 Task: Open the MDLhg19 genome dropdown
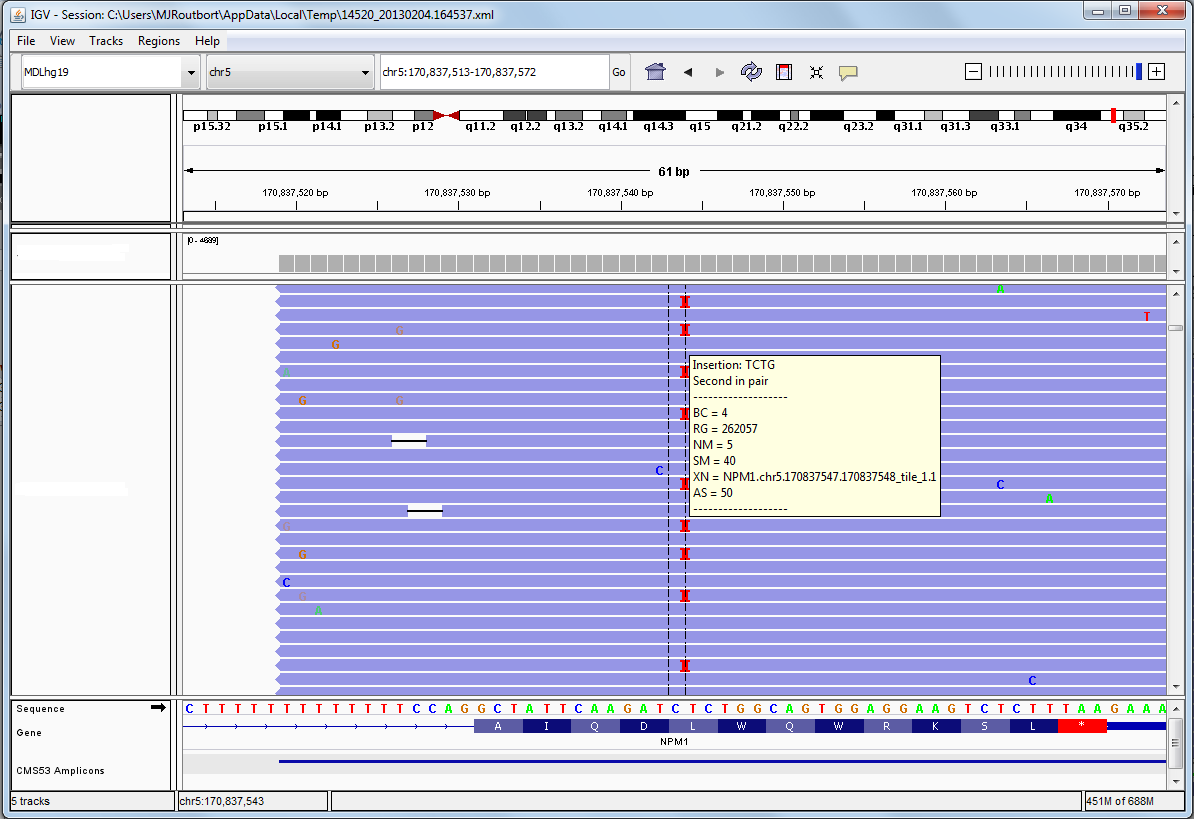tap(110, 72)
